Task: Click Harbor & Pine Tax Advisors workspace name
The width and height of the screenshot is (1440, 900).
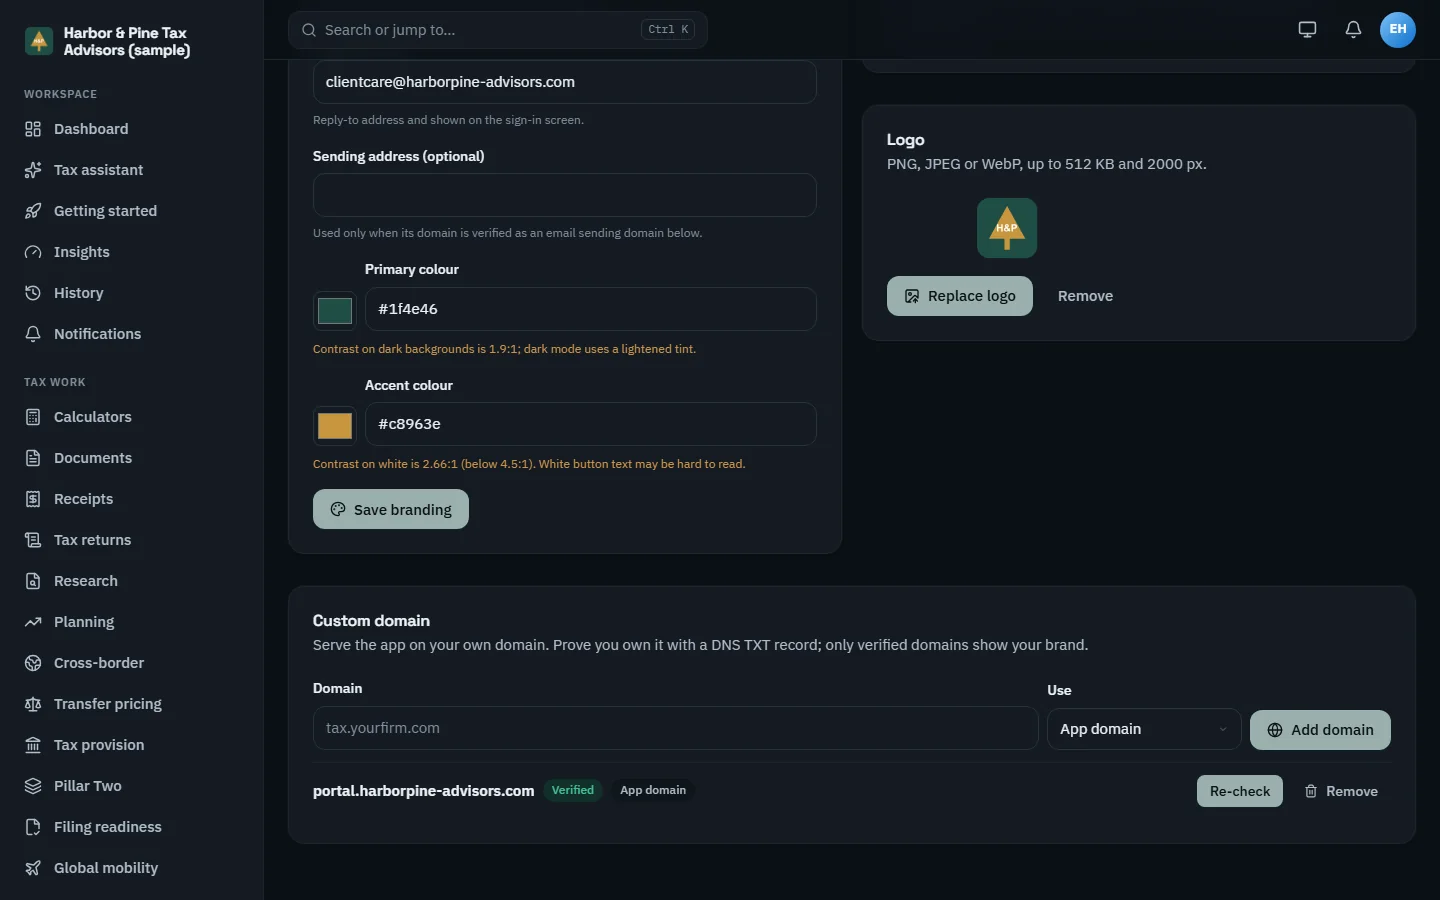Action: tap(127, 41)
